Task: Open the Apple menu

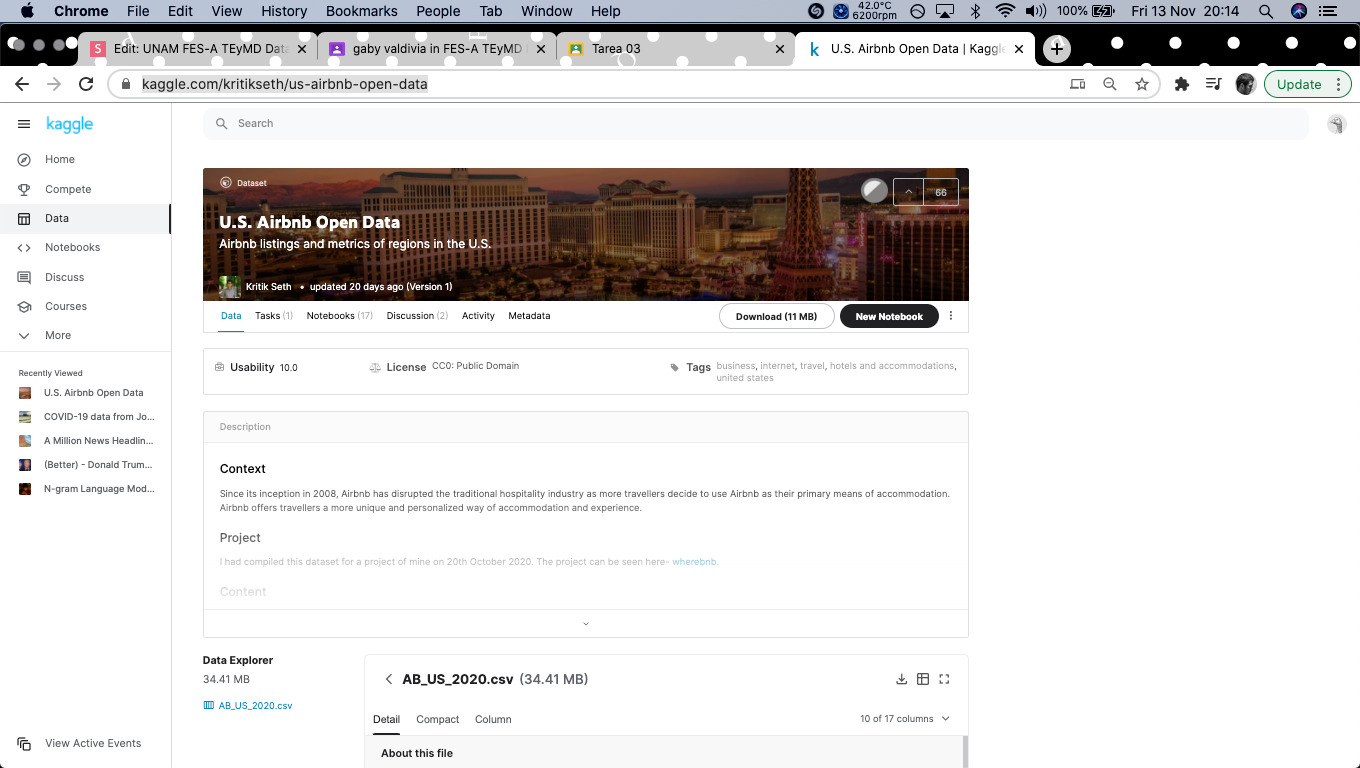Action: point(27,11)
